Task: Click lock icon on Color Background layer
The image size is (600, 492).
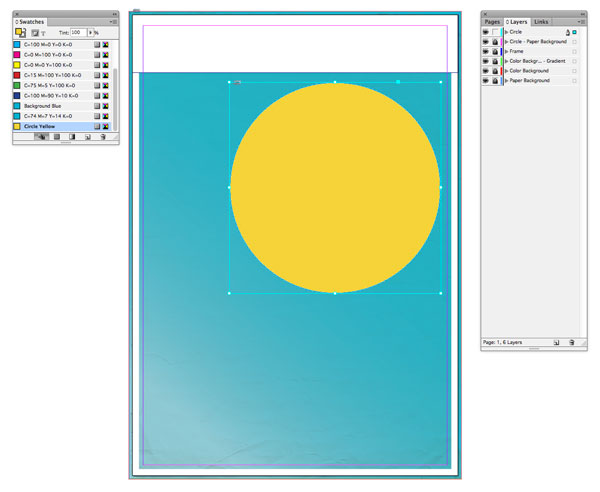Action: 495,71
